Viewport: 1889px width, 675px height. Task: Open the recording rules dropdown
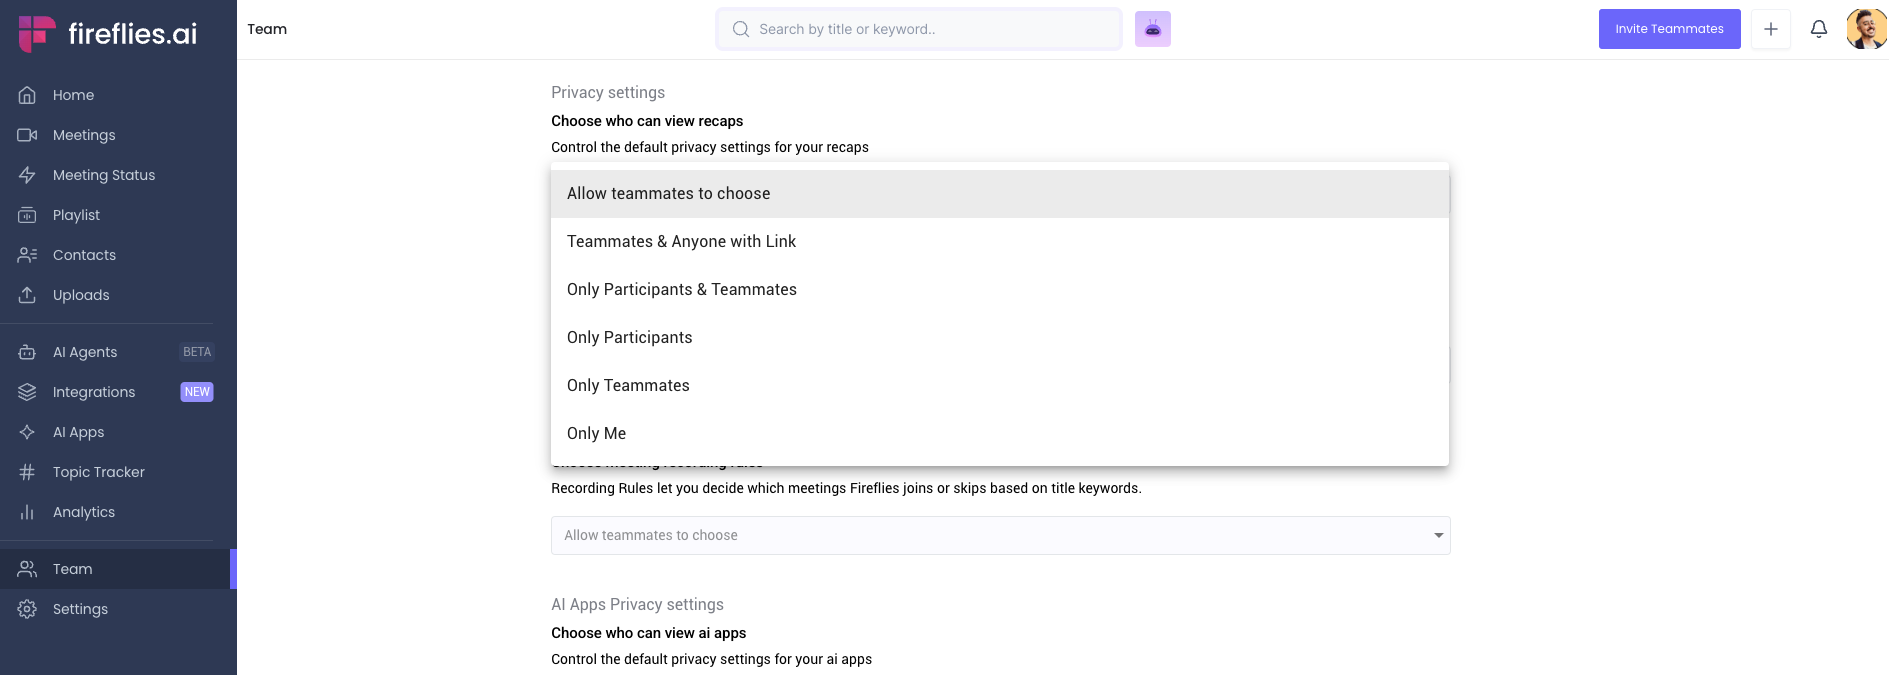click(1000, 536)
